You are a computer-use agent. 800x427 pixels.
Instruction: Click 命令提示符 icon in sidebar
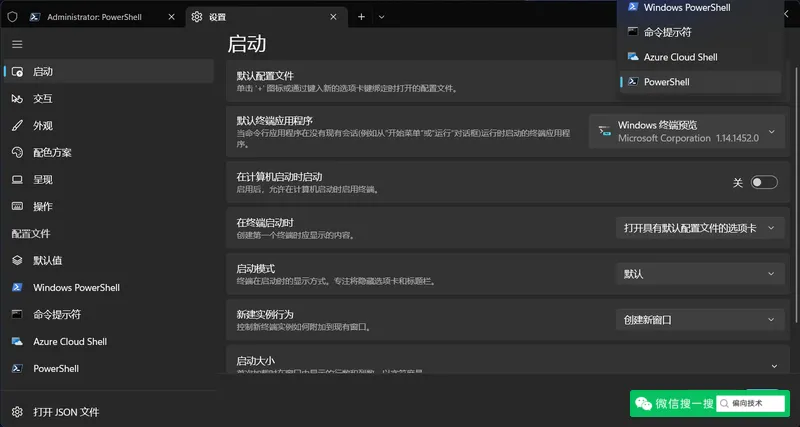17,314
